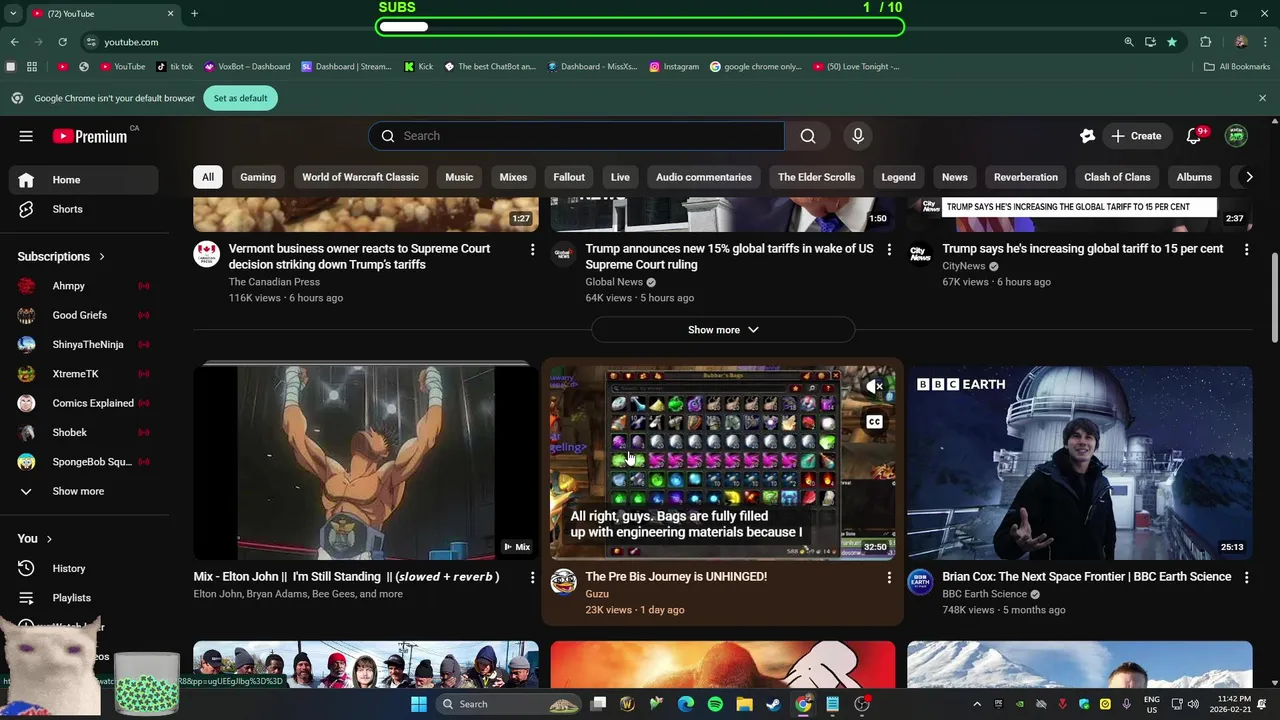
Task: Open Good Griefs channel subscription
Action: [84, 315]
